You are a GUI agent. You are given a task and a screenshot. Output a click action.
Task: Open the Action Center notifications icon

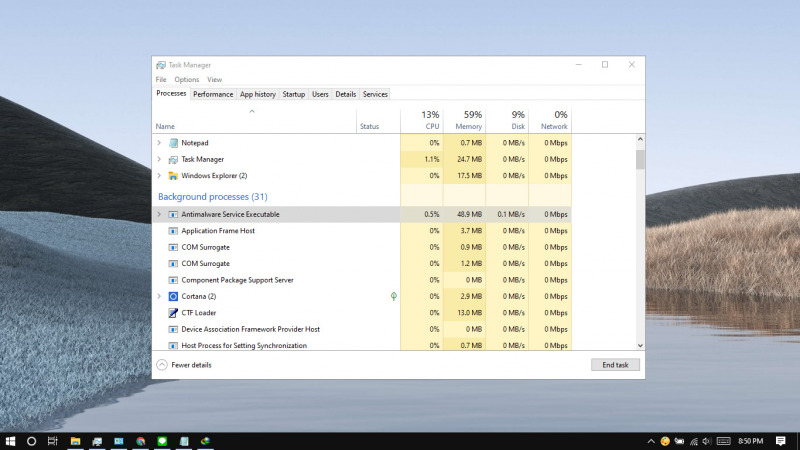pyautogui.click(x=781, y=441)
